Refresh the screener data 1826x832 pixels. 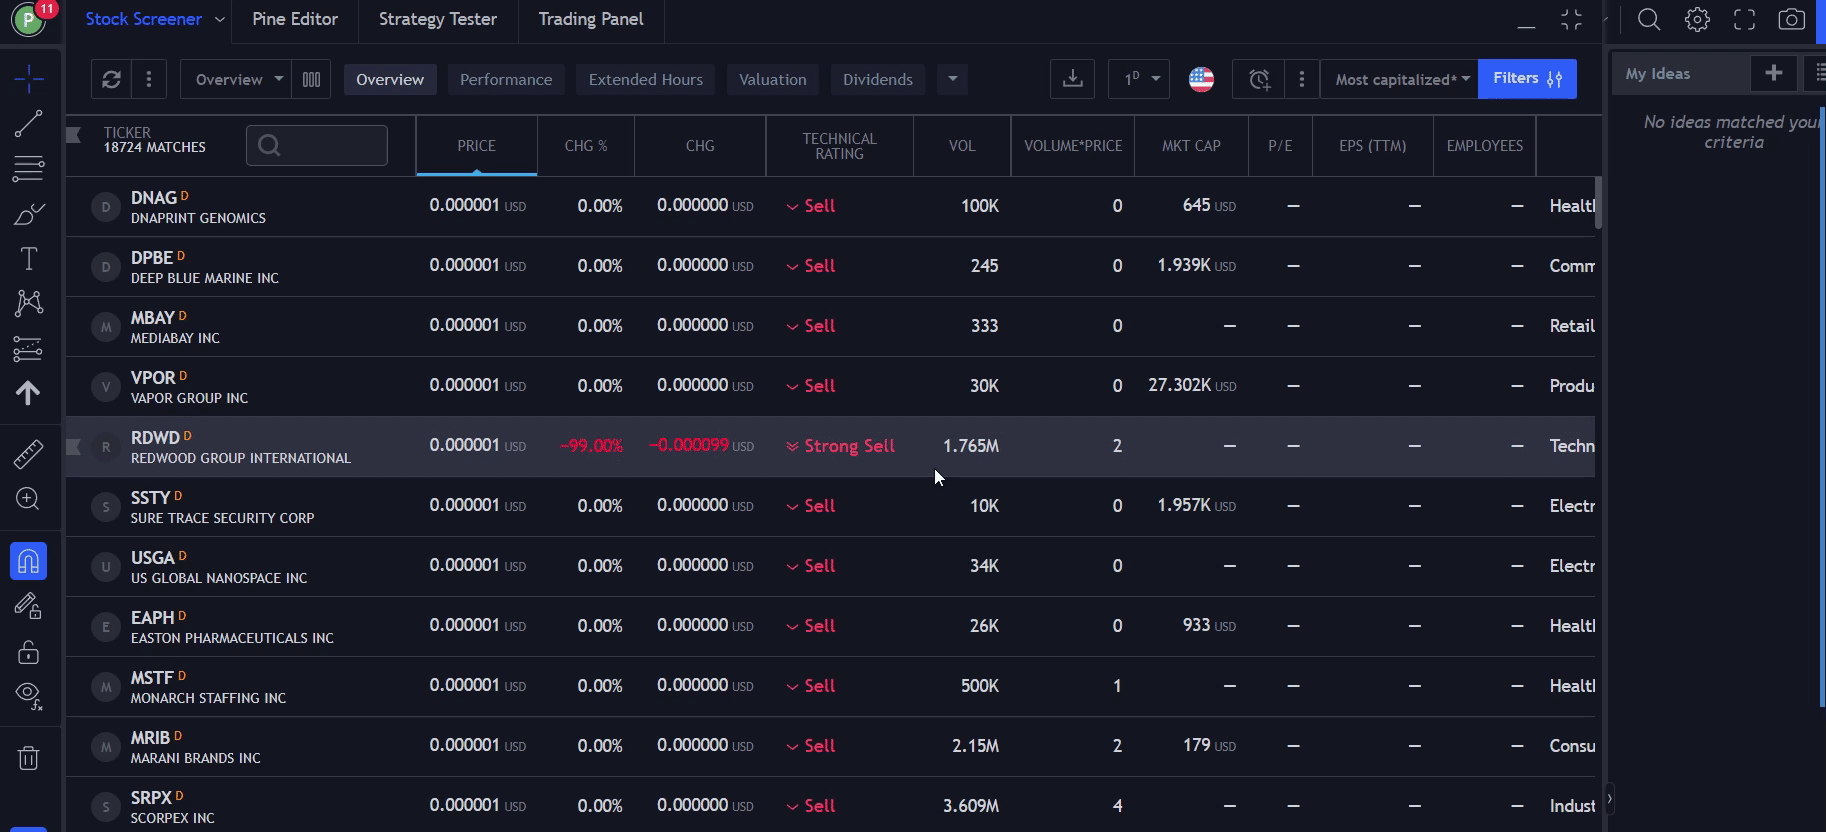pos(111,79)
